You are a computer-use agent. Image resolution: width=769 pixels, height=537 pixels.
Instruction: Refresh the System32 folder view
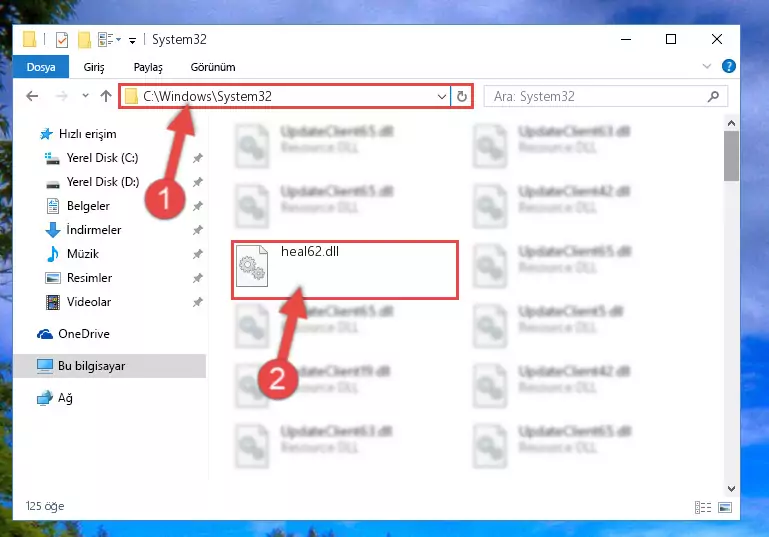point(461,97)
